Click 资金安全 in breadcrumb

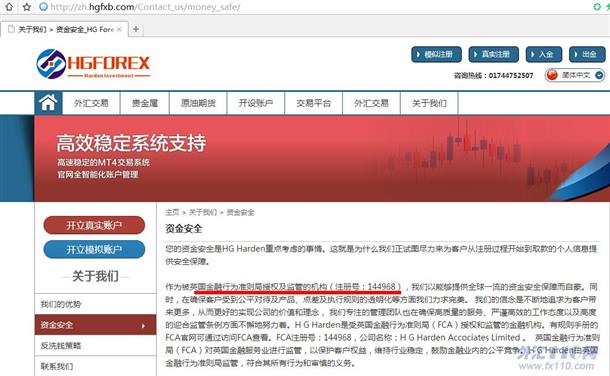click(x=240, y=212)
